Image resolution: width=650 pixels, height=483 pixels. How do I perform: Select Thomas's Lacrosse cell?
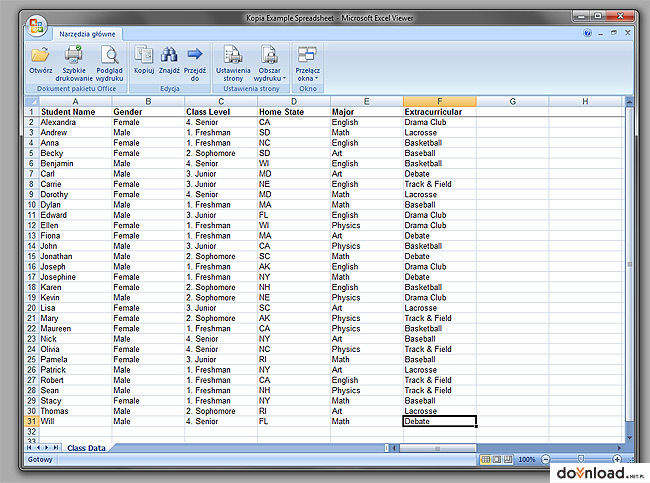(x=439, y=411)
